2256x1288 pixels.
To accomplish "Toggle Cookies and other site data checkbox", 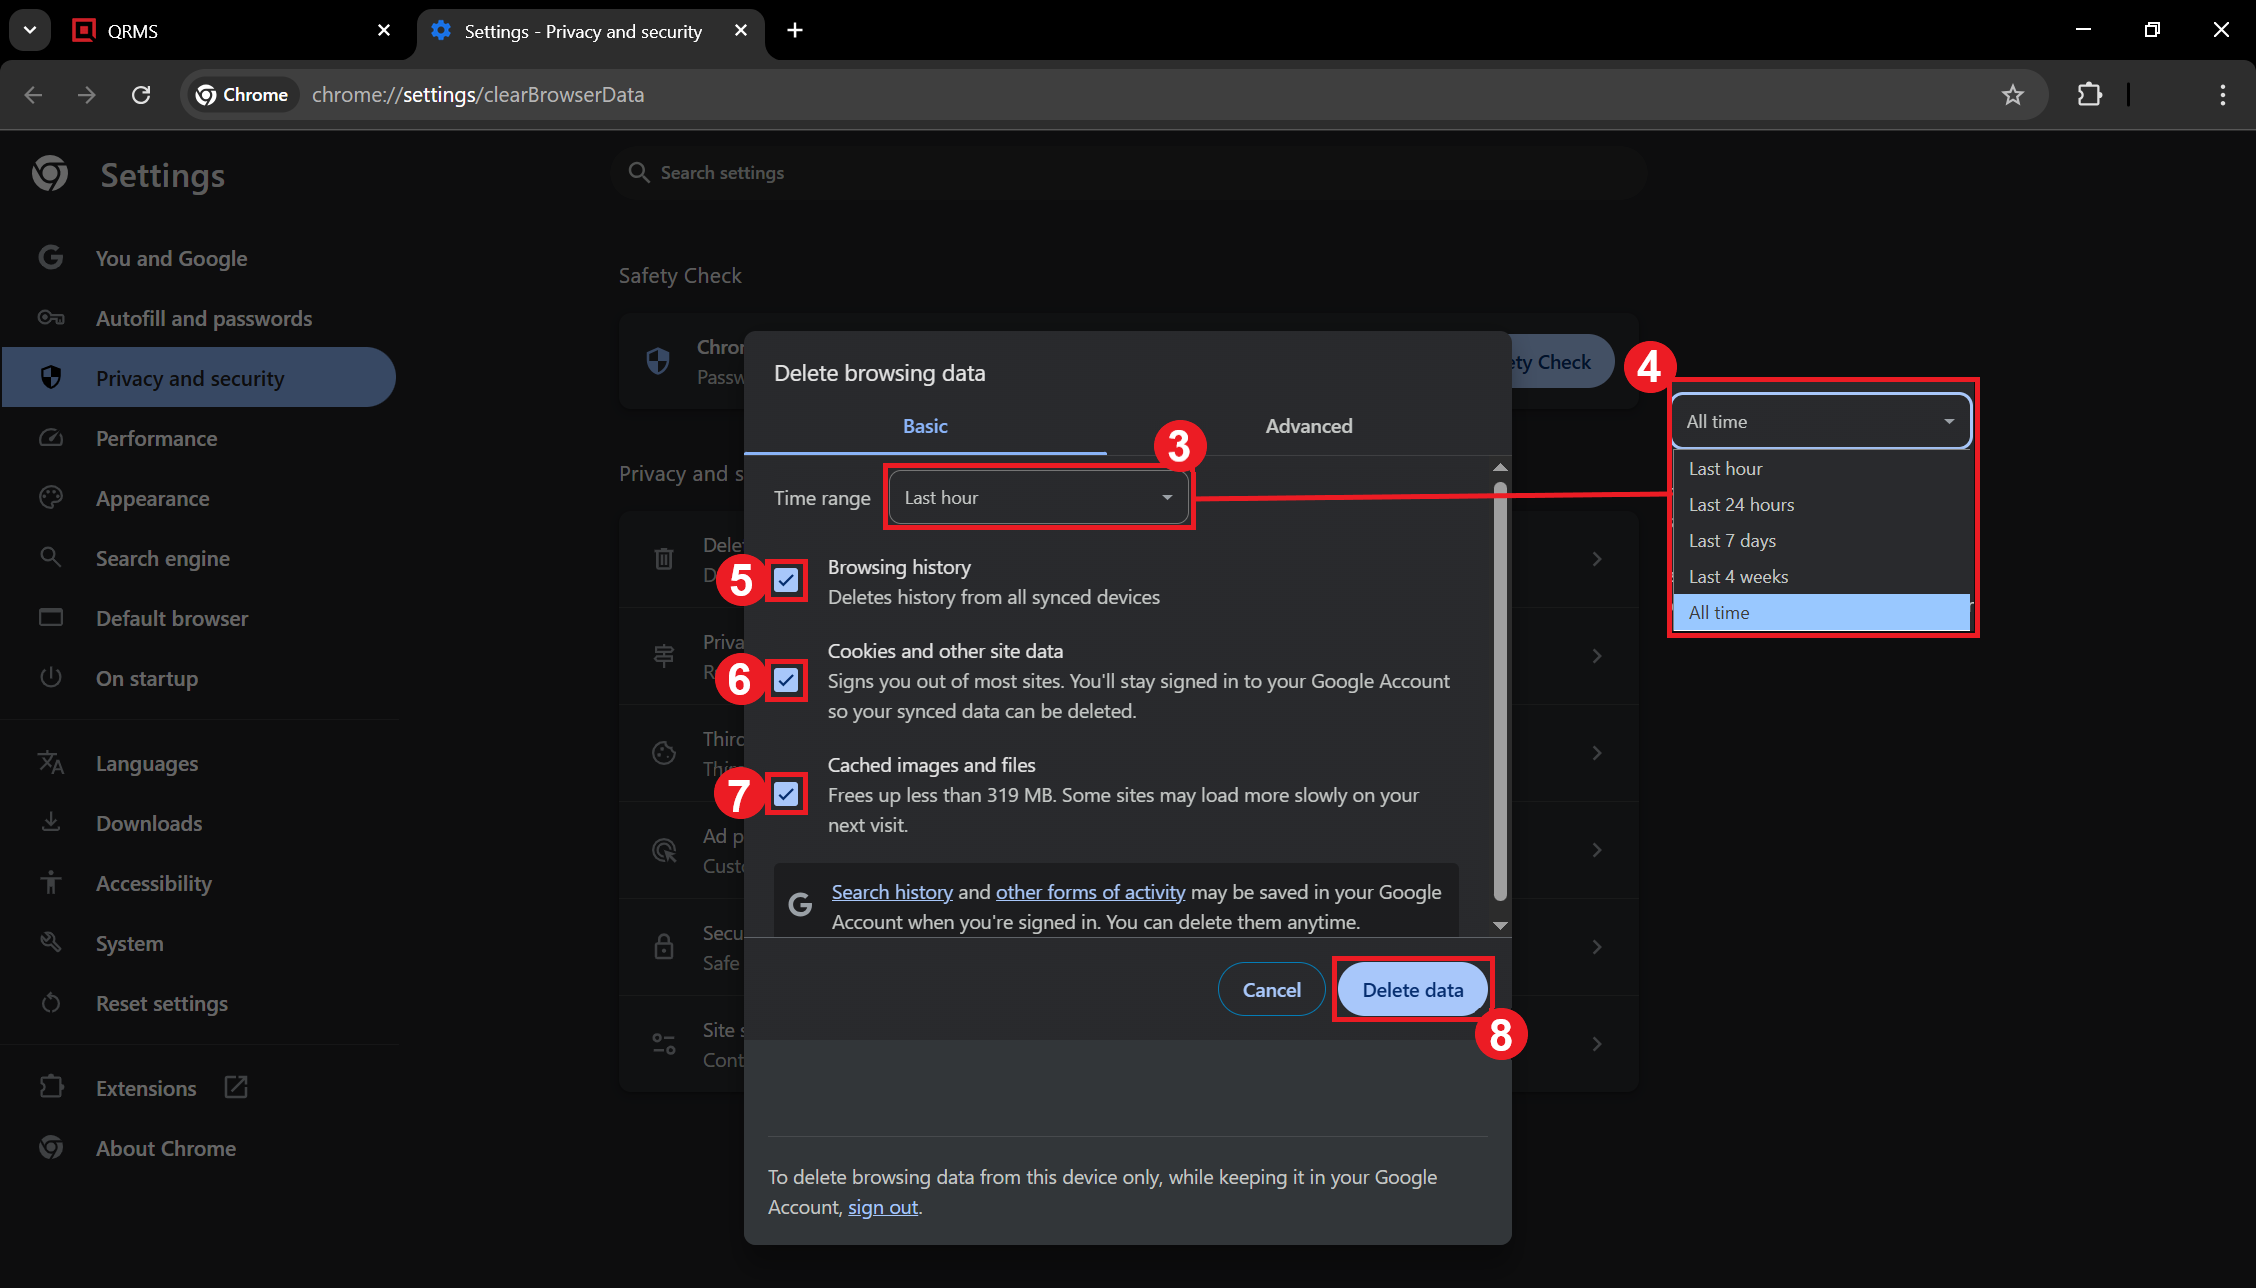I will [x=786, y=680].
